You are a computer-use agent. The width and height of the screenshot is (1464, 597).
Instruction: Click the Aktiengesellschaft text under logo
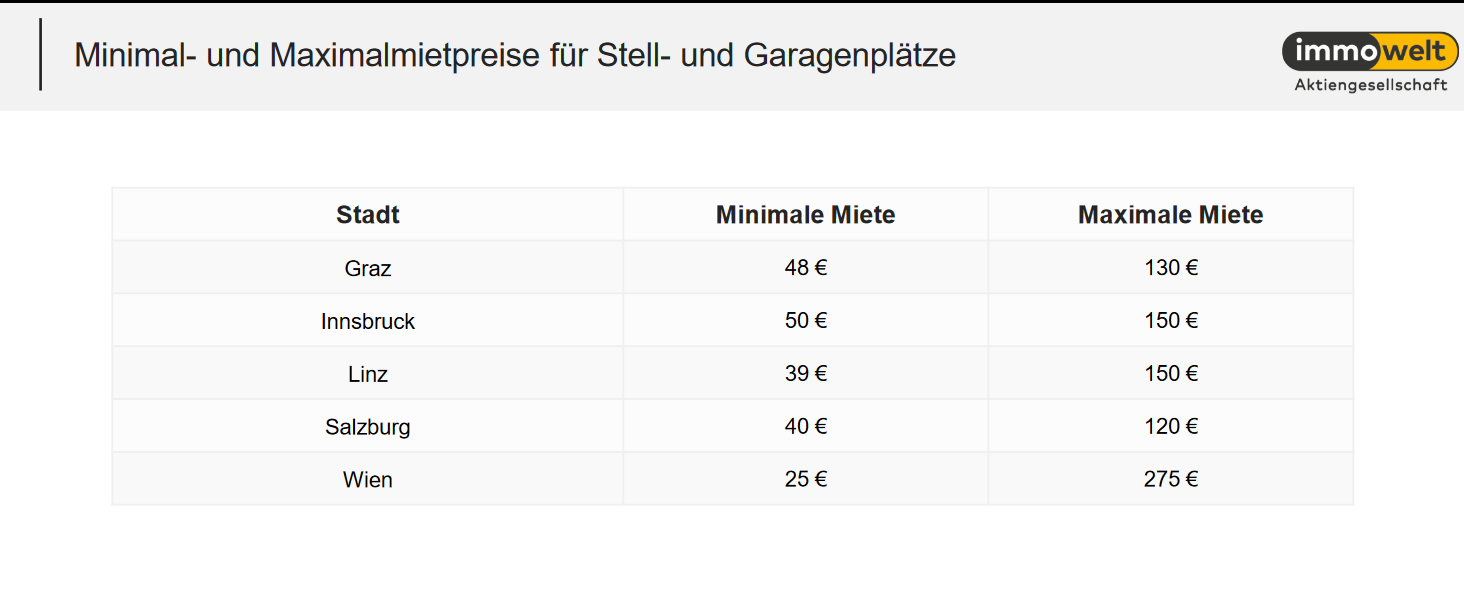[1371, 85]
